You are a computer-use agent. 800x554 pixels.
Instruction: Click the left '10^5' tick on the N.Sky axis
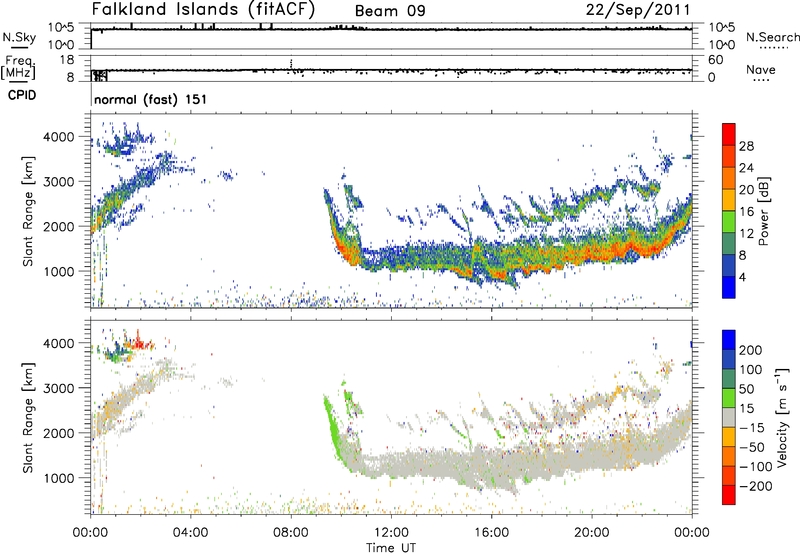(61, 27)
